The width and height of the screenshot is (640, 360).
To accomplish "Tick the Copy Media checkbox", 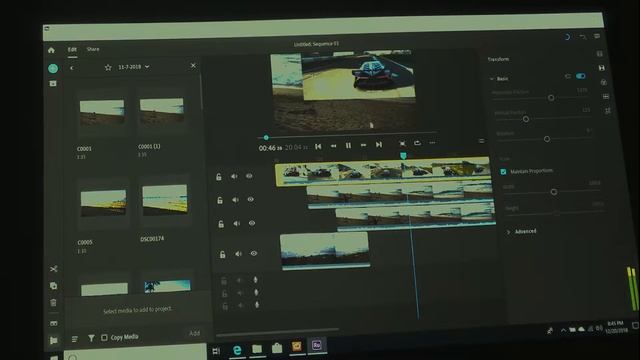I will (x=104, y=338).
